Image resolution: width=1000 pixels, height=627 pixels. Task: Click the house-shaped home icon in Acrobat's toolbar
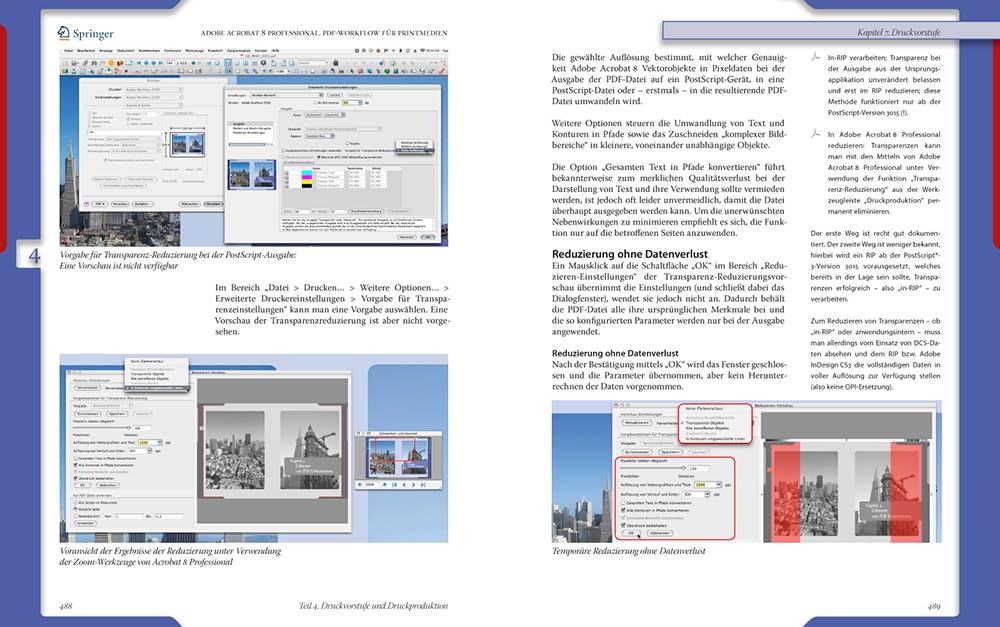335,63
